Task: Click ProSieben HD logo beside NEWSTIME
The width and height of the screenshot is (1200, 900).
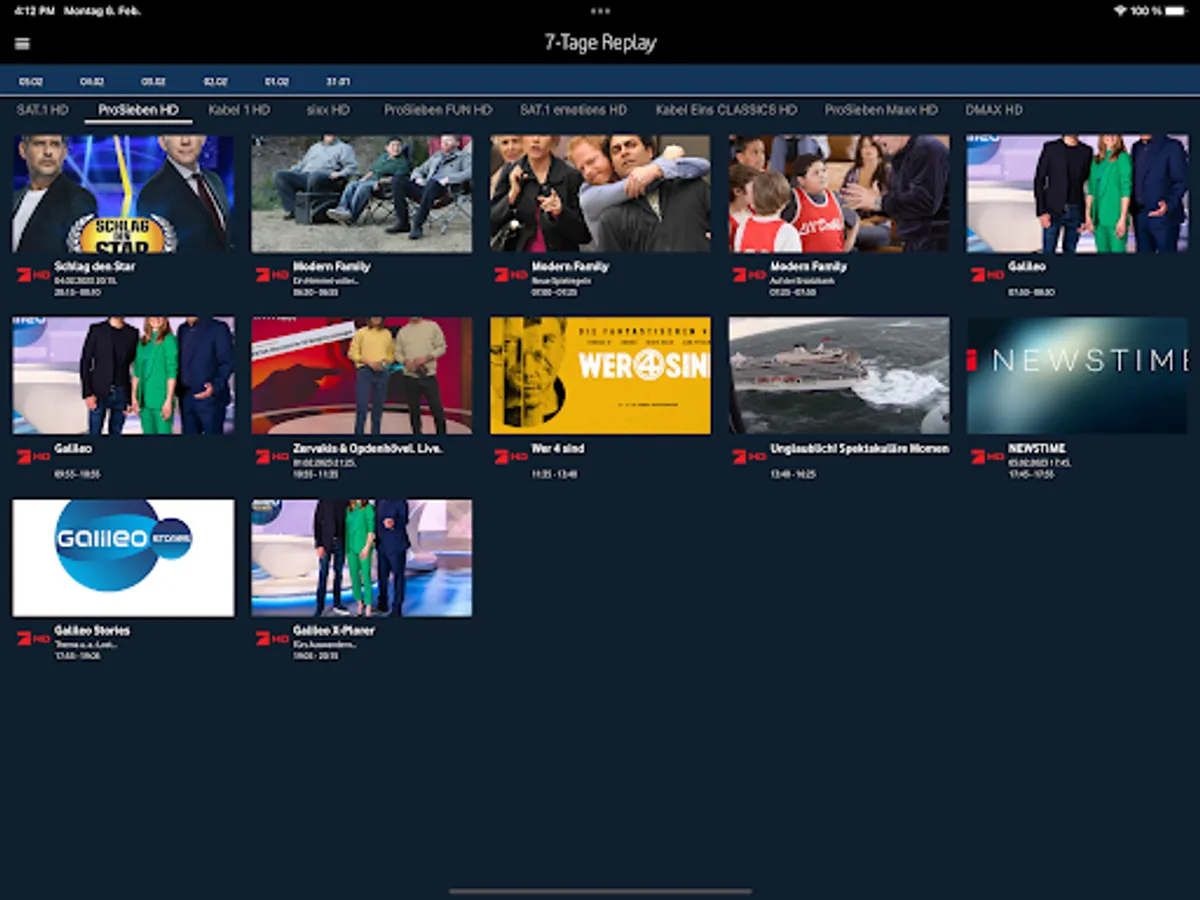Action: pos(988,456)
